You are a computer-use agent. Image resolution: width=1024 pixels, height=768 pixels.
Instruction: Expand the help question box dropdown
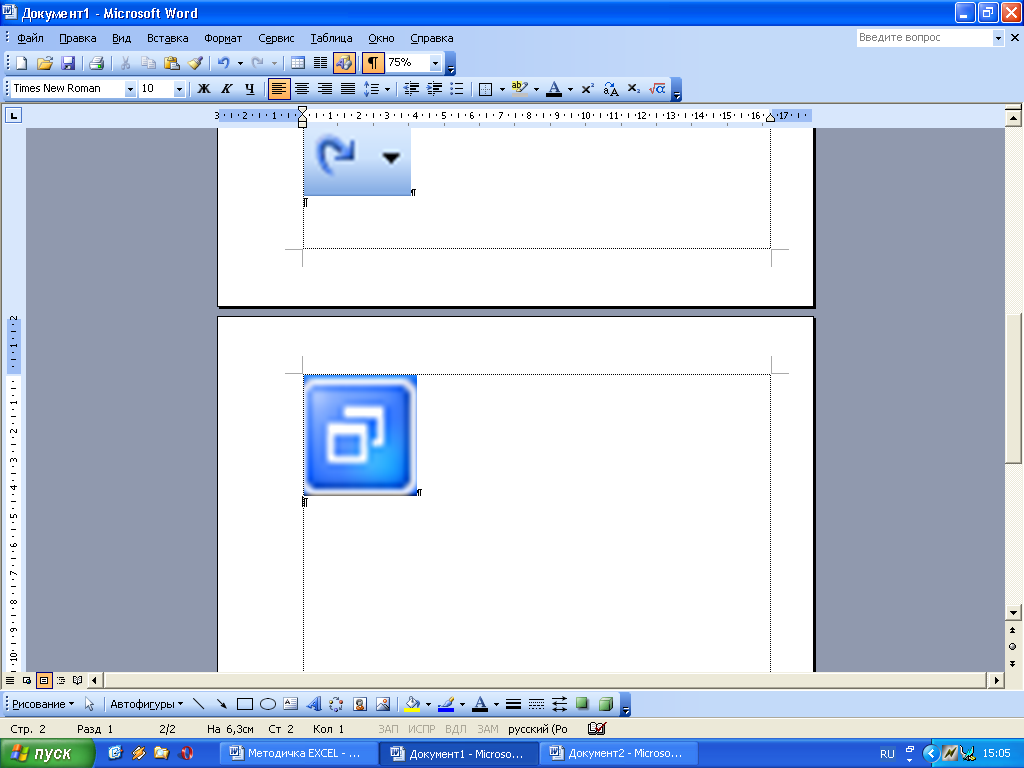[998, 38]
